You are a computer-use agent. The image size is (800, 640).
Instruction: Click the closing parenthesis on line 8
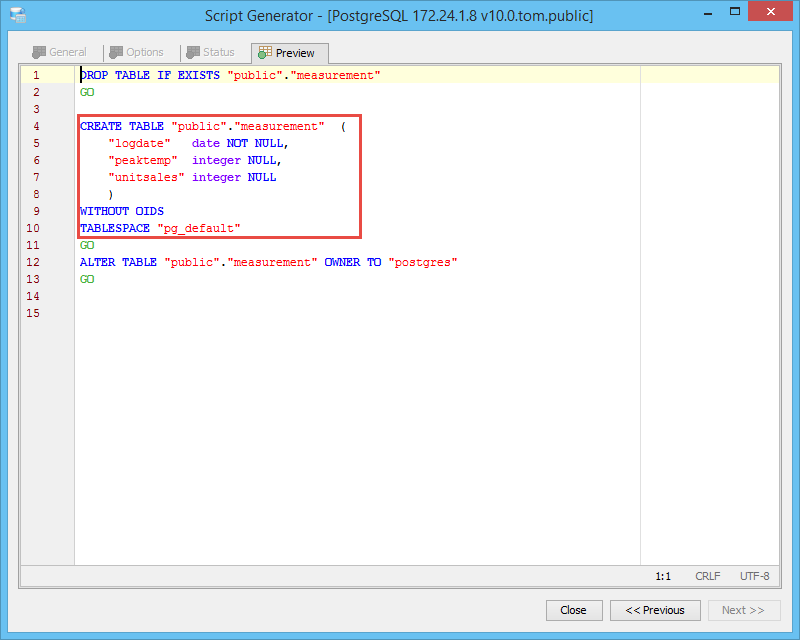(111, 194)
